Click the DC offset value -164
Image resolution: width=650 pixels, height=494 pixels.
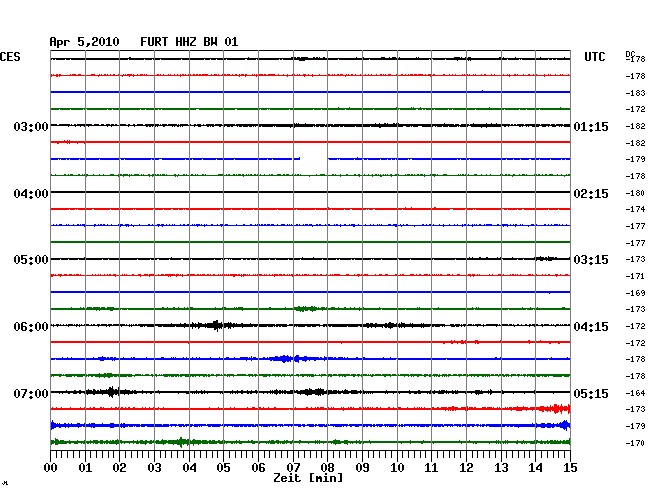click(x=635, y=393)
